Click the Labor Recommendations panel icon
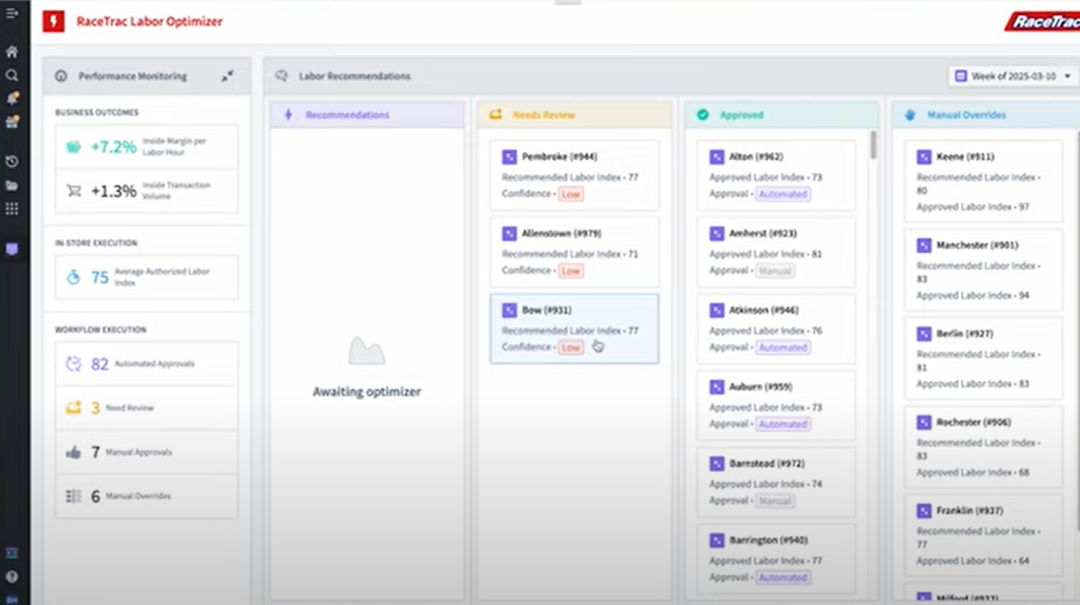Image resolution: width=1080 pixels, height=605 pixels. pos(281,76)
